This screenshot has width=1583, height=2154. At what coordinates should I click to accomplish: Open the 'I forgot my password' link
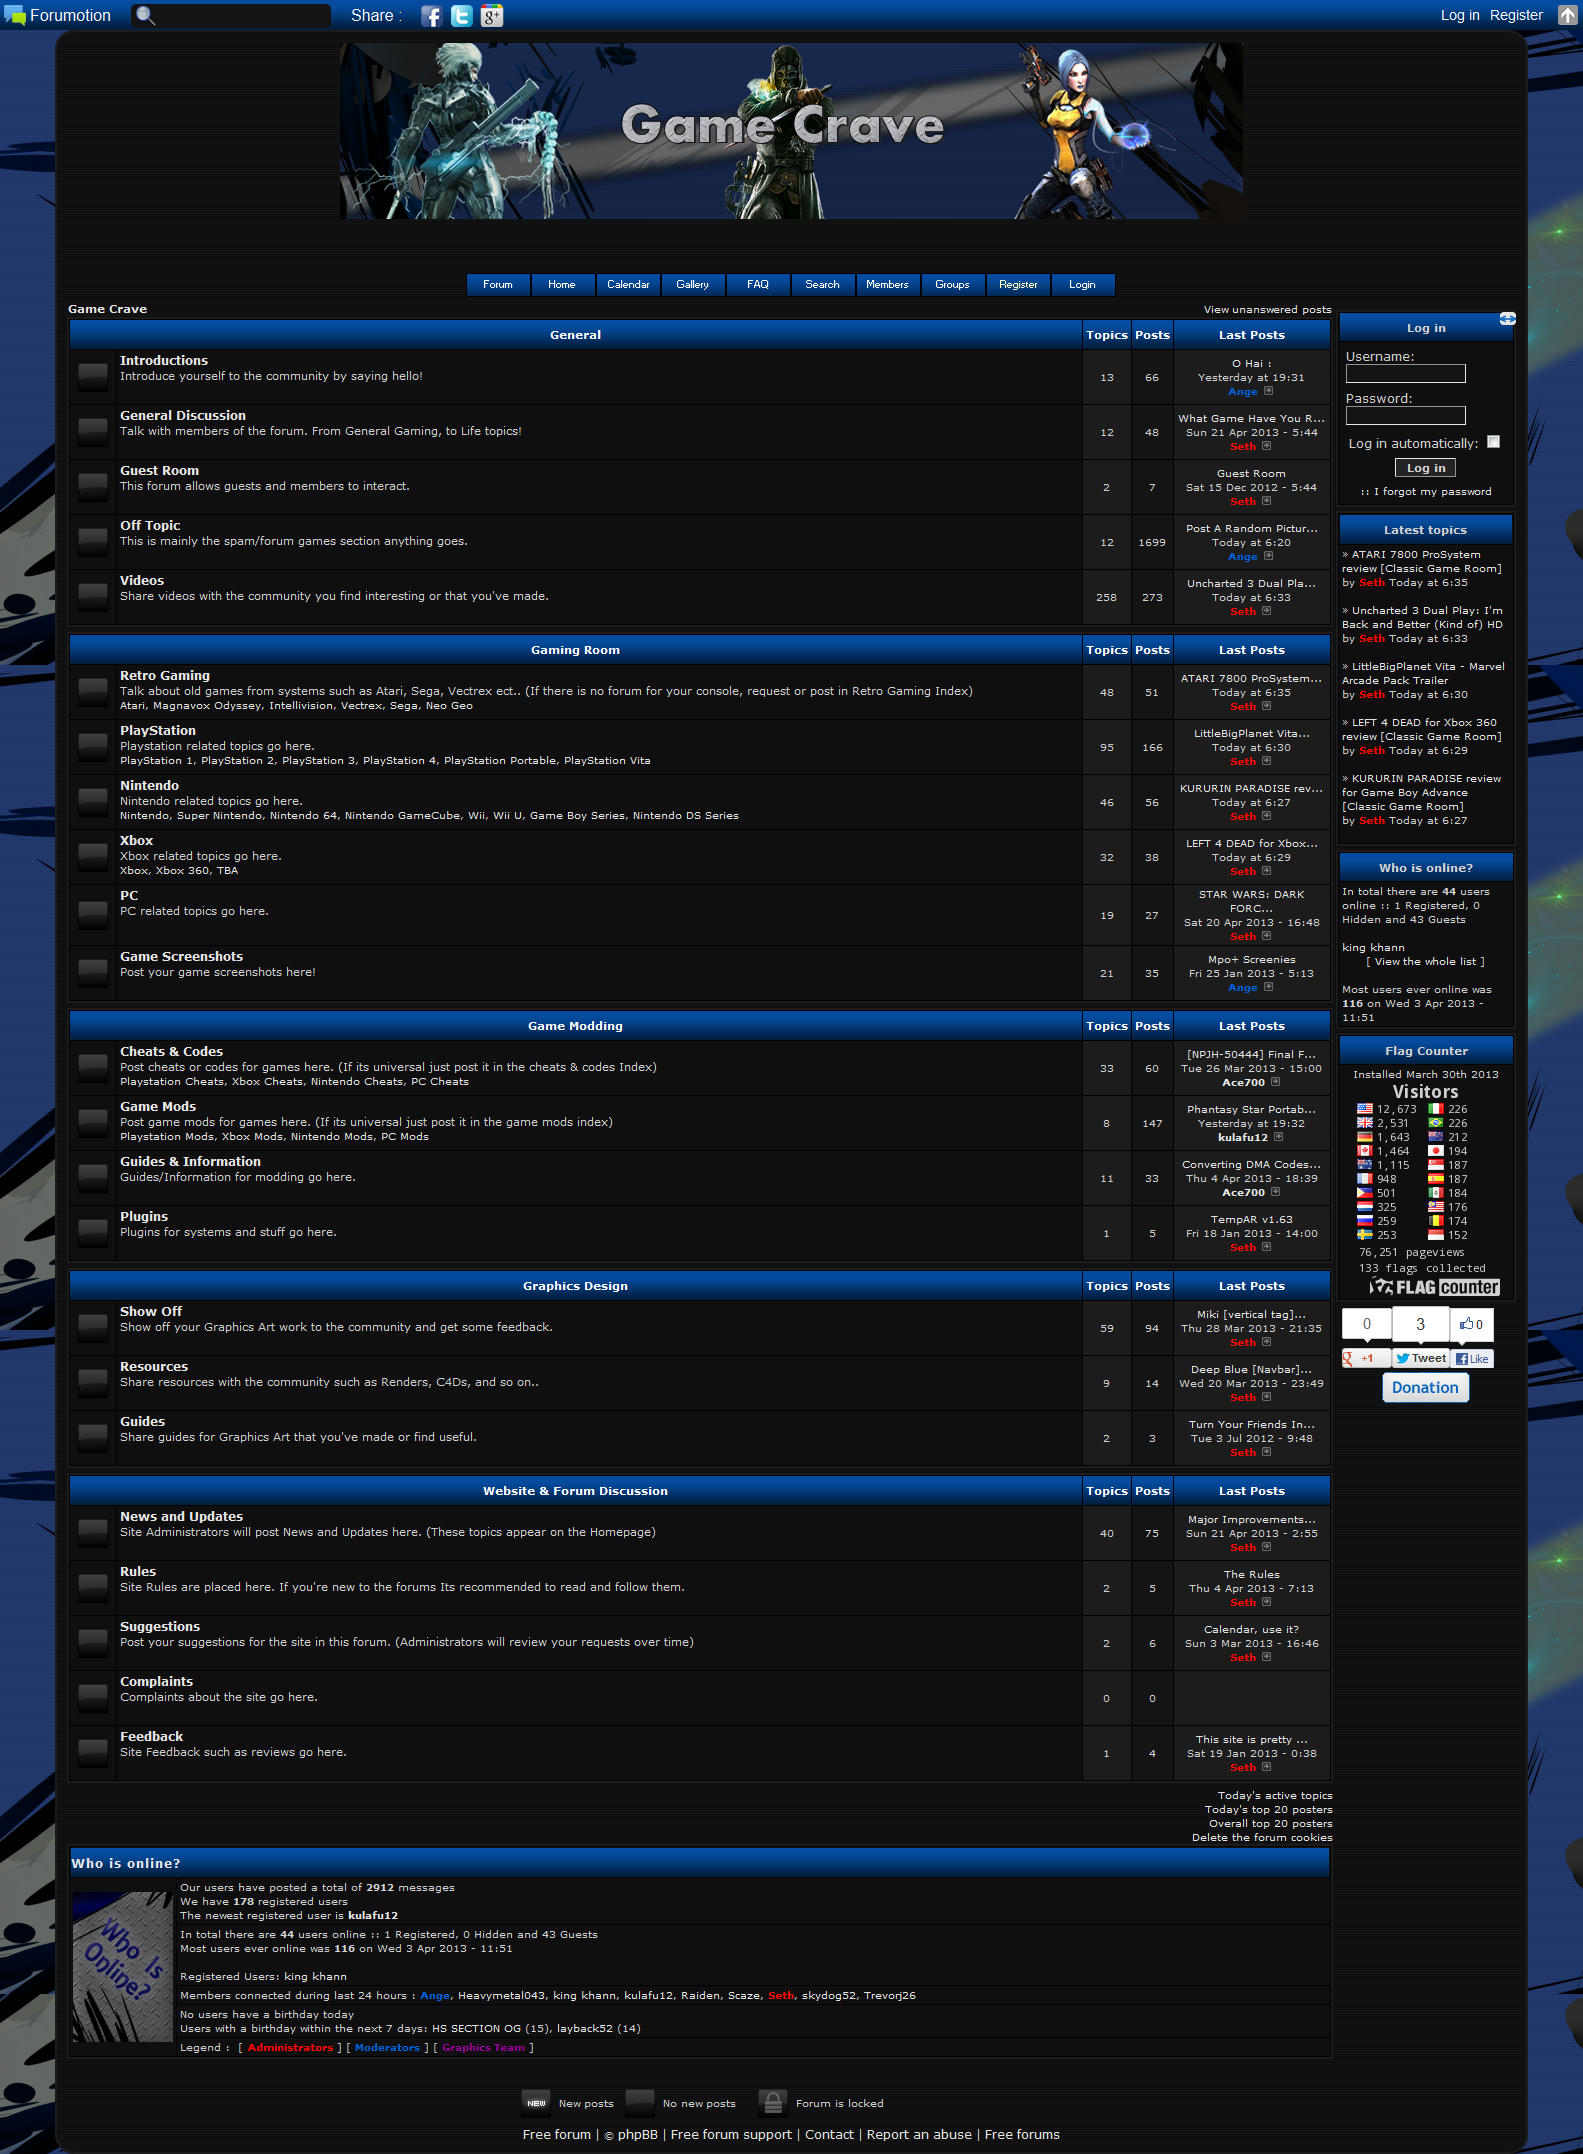[x=1432, y=492]
